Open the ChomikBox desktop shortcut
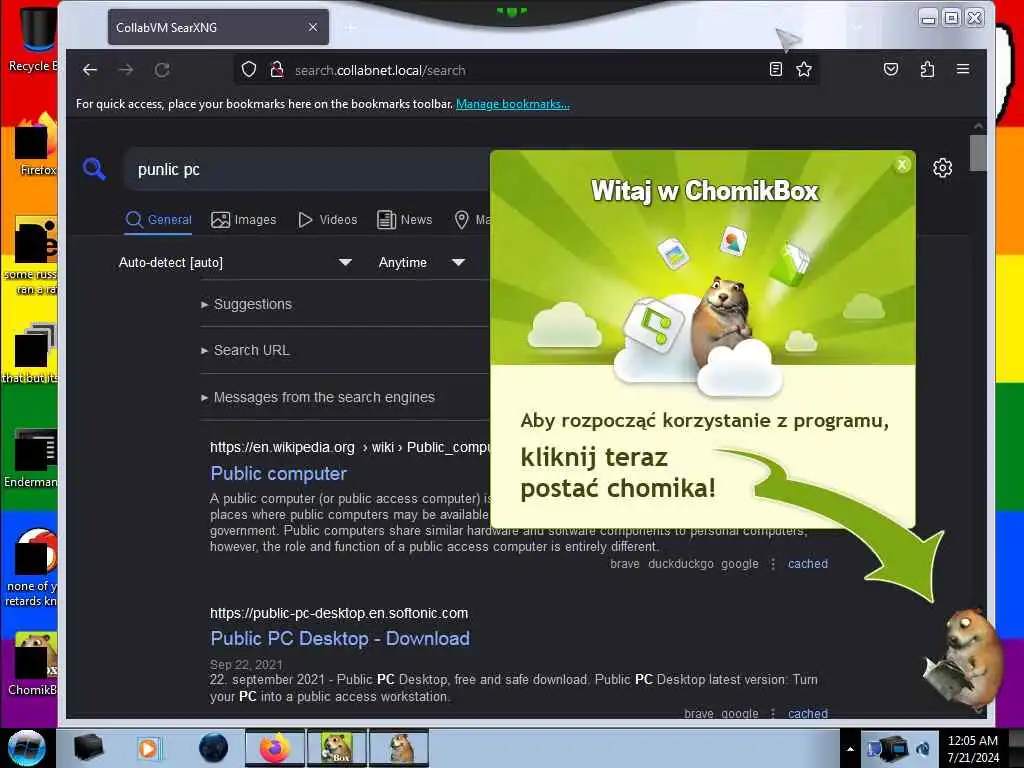The image size is (1024, 768). [33, 664]
